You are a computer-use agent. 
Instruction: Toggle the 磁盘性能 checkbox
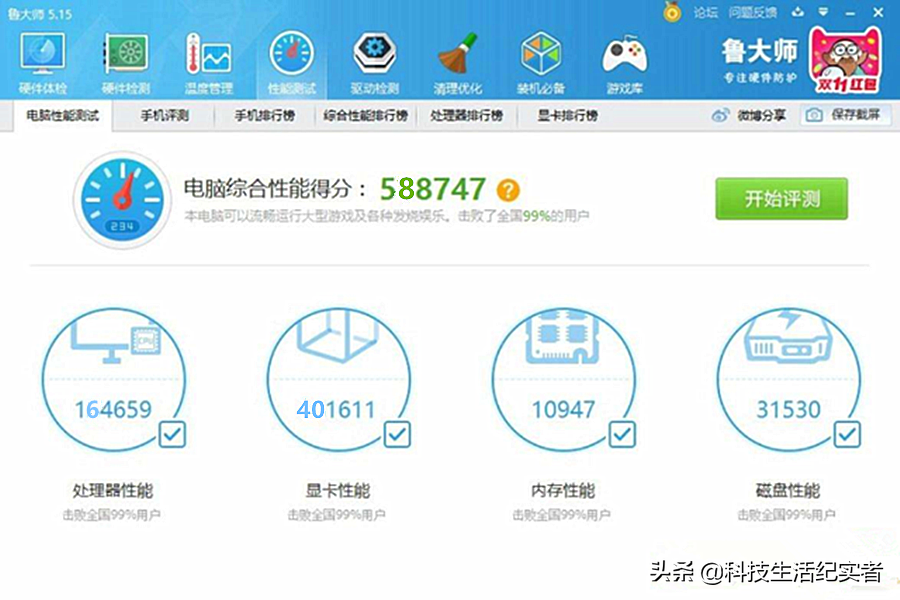(x=847, y=434)
